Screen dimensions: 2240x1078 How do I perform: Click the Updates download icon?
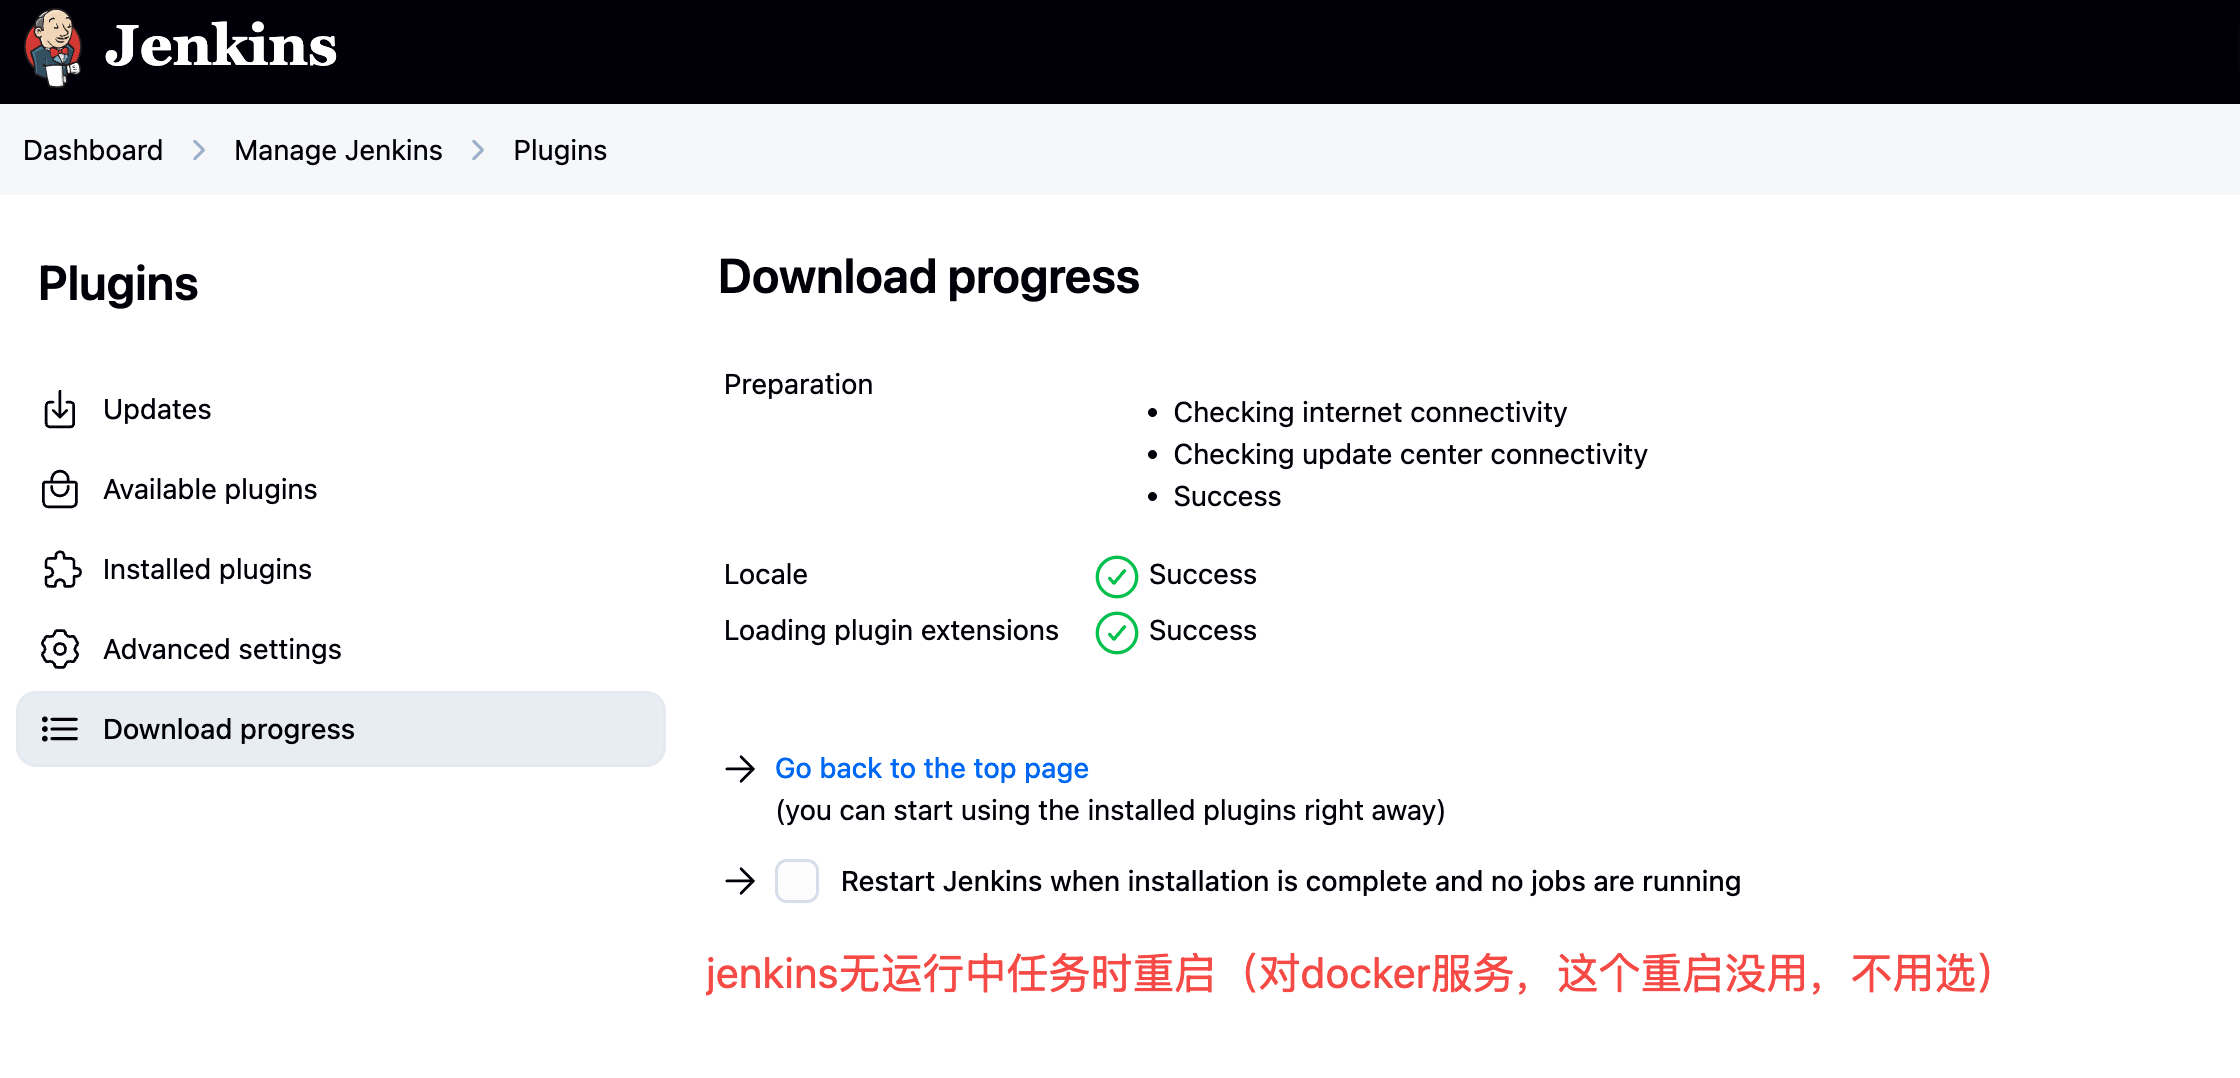(x=60, y=410)
